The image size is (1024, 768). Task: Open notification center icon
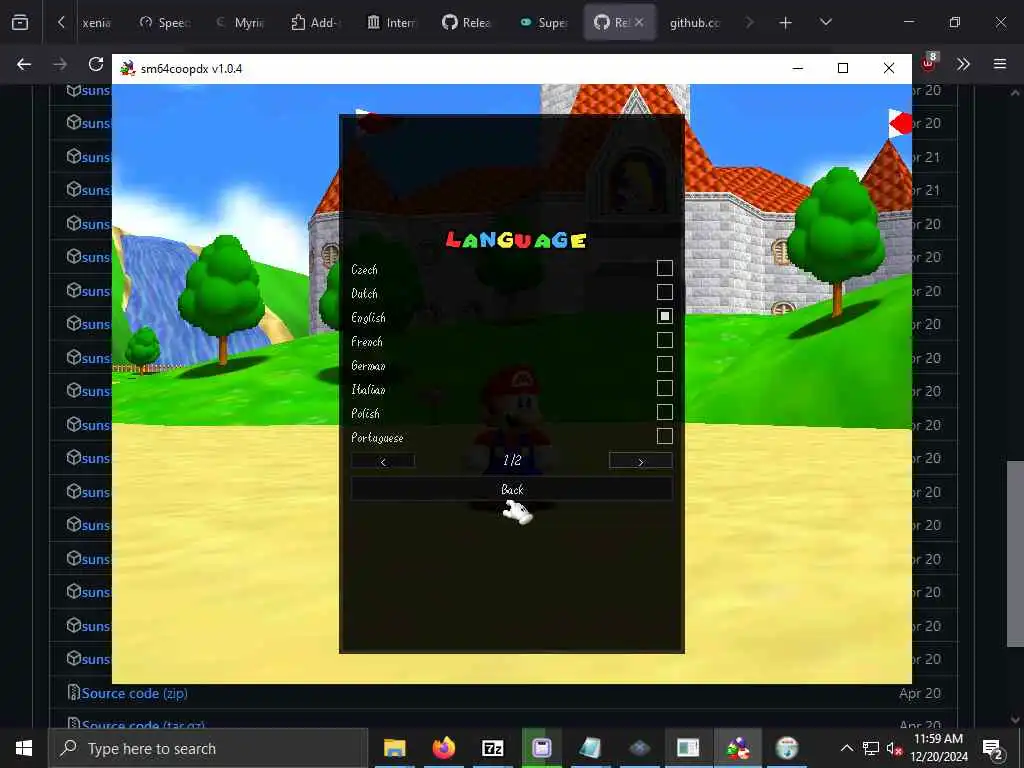pyautogui.click(x=993, y=748)
